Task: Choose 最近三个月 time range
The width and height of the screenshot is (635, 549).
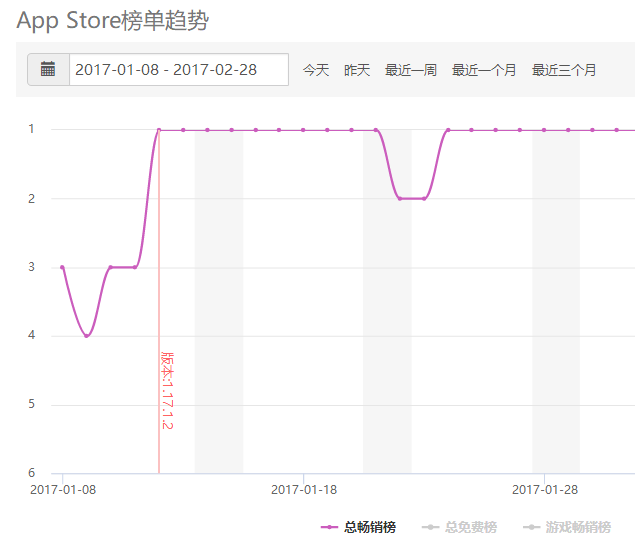Action: pyautogui.click(x=564, y=70)
